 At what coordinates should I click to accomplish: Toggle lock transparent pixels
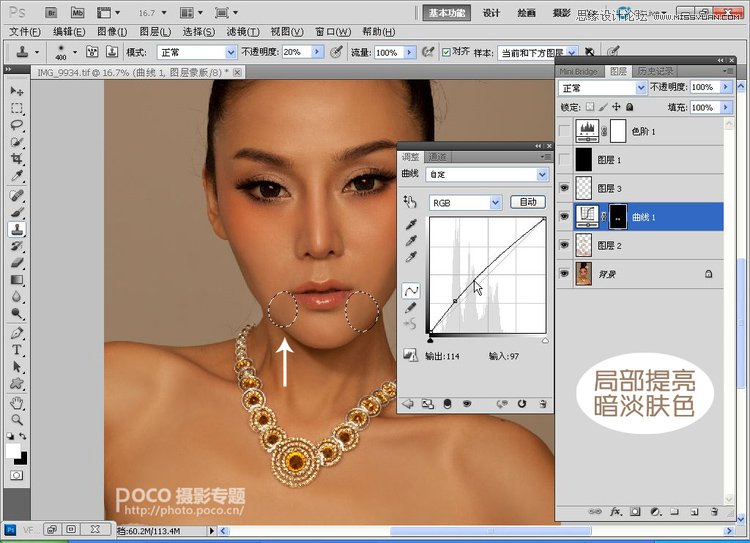[590, 107]
